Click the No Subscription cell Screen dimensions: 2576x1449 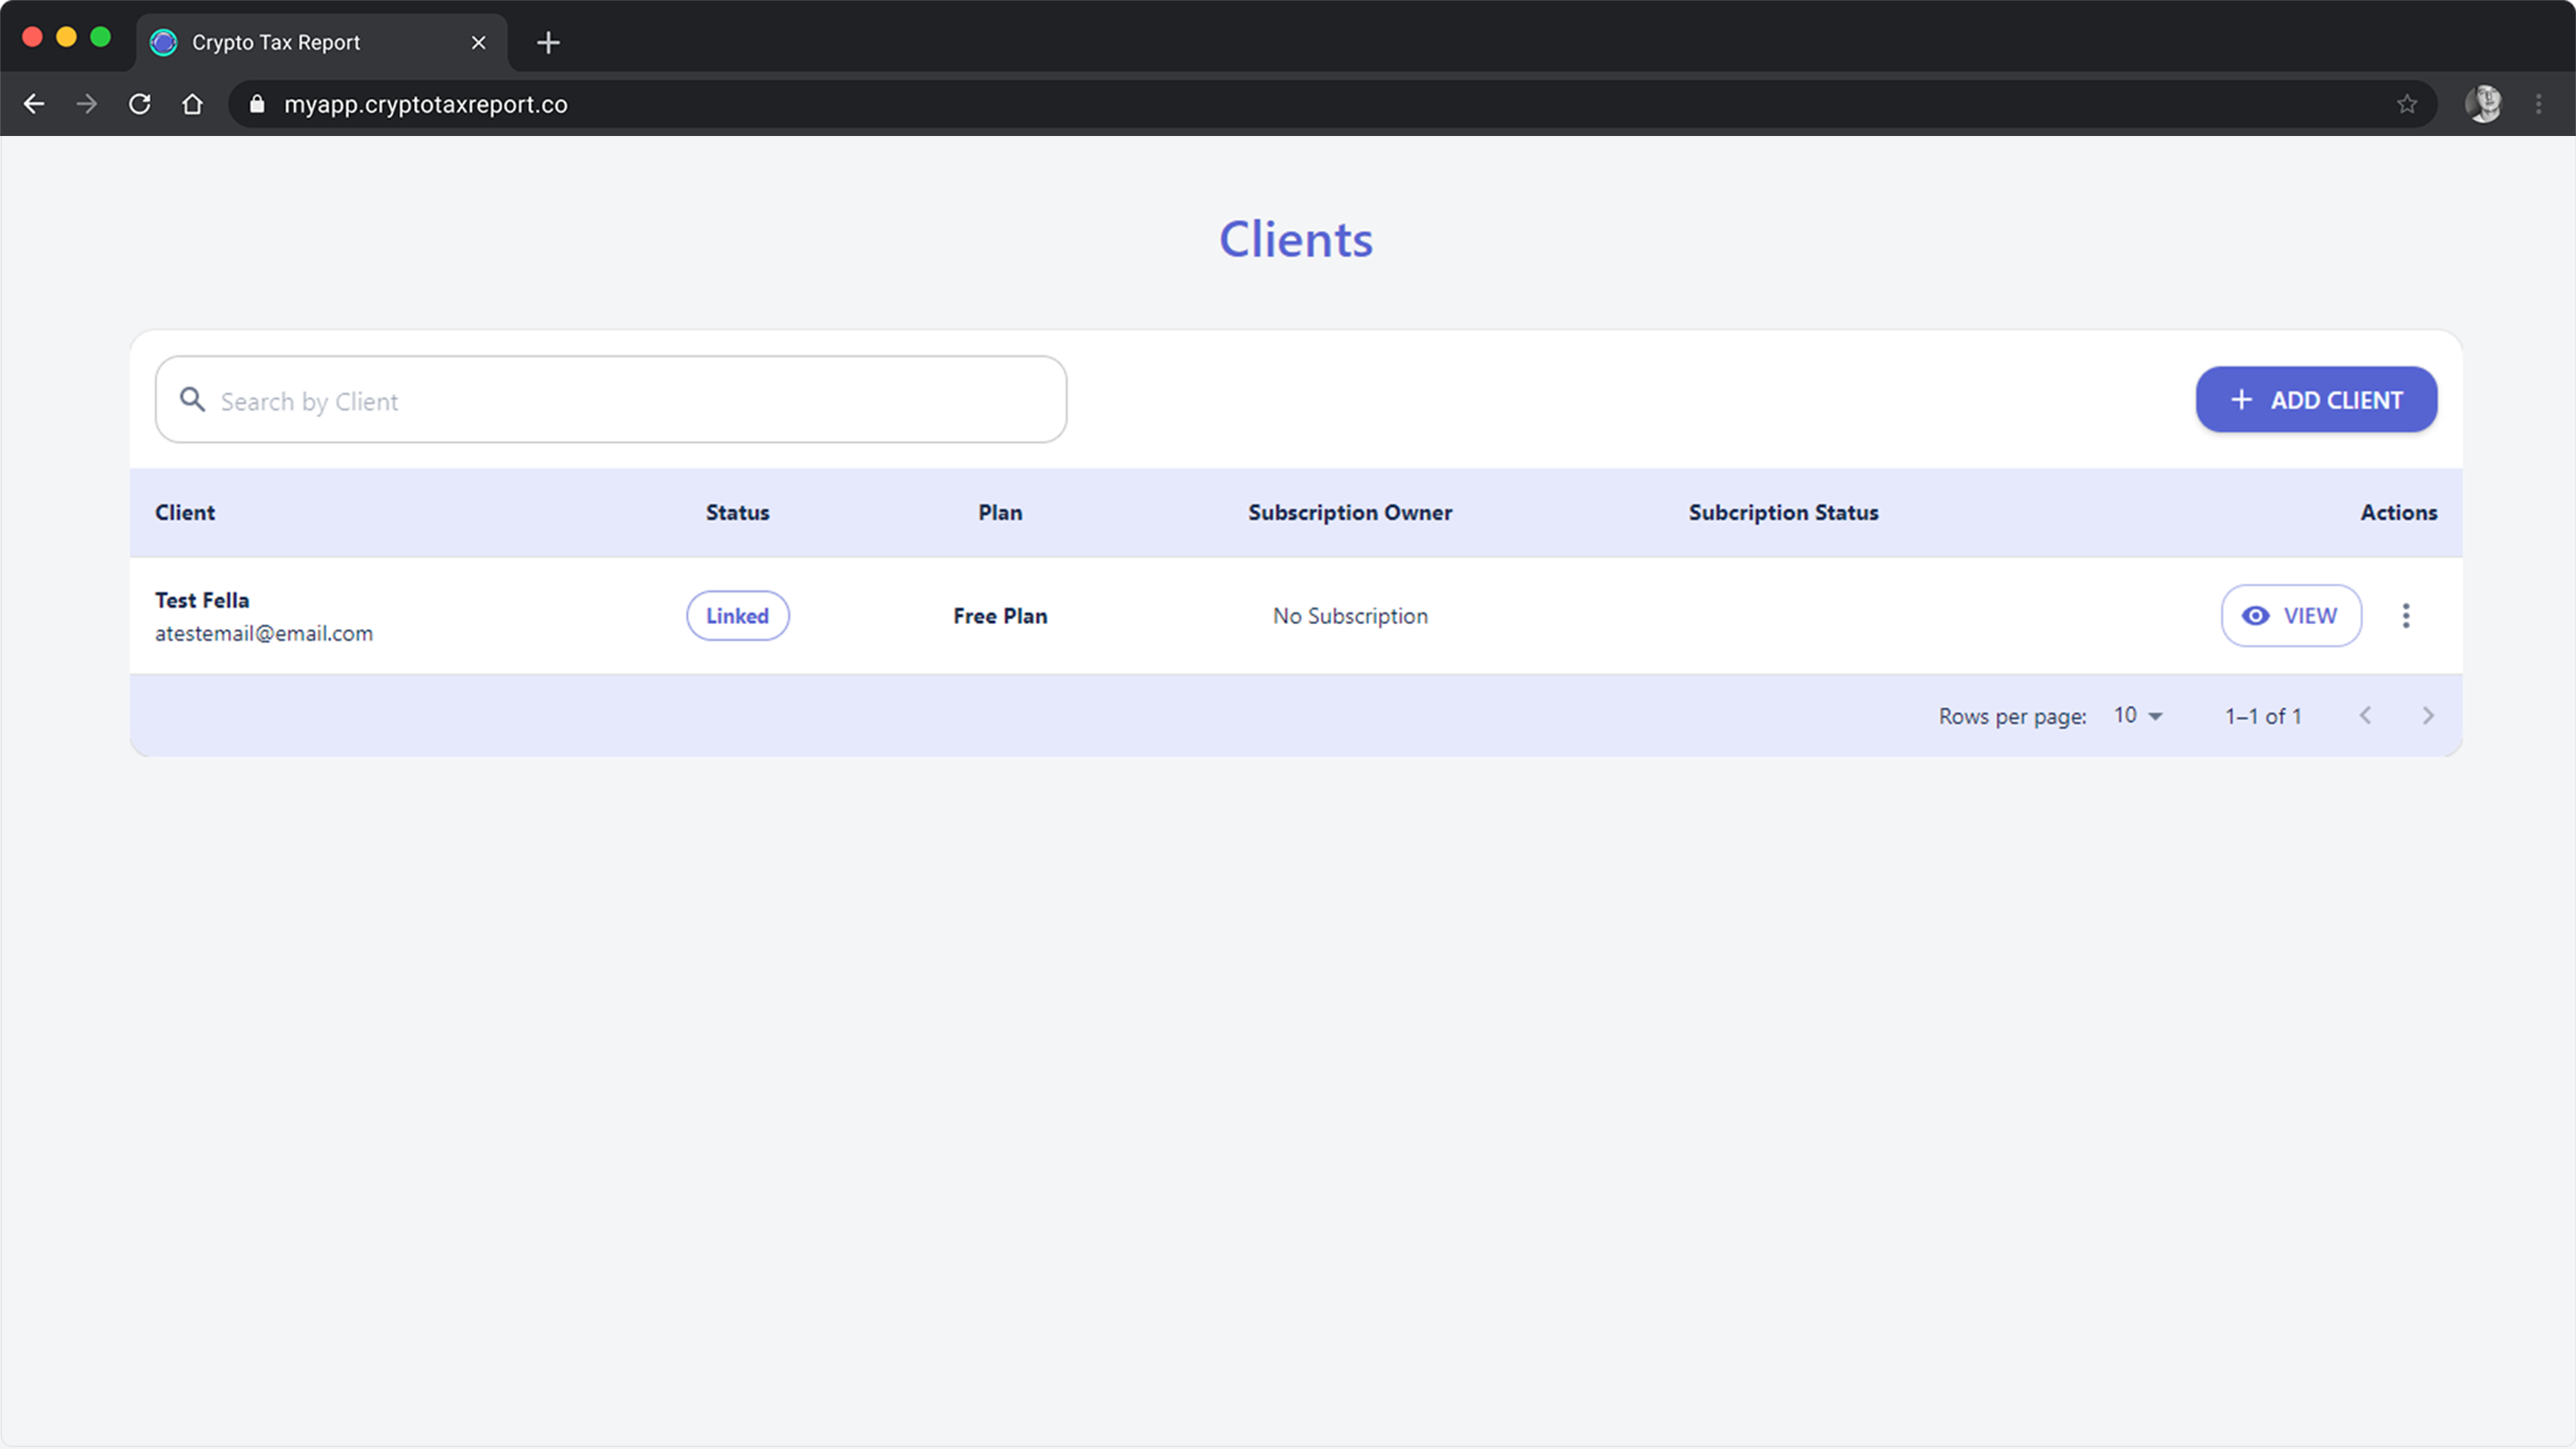coord(1350,616)
